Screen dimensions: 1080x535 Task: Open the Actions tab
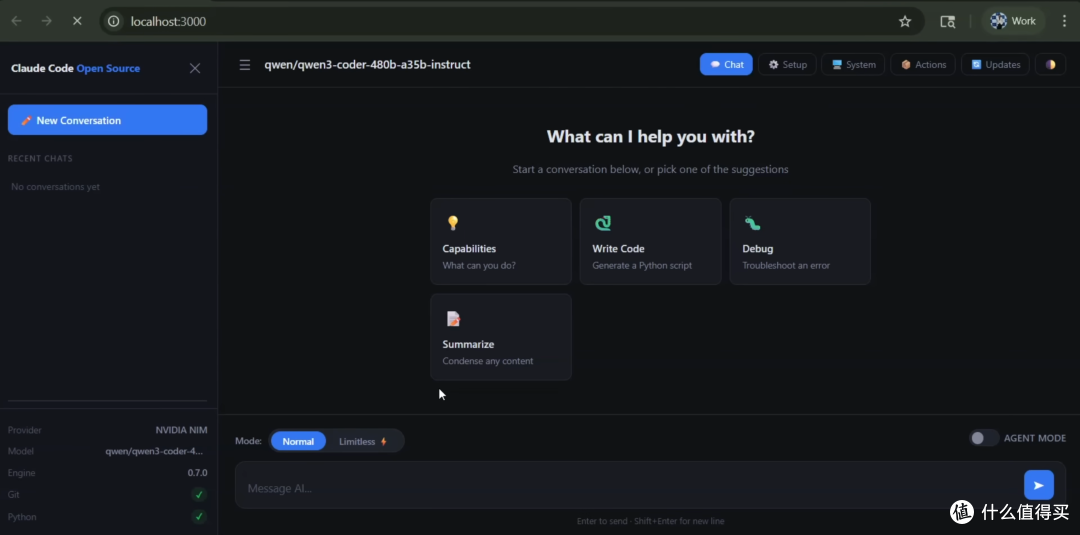[x=923, y=65]
